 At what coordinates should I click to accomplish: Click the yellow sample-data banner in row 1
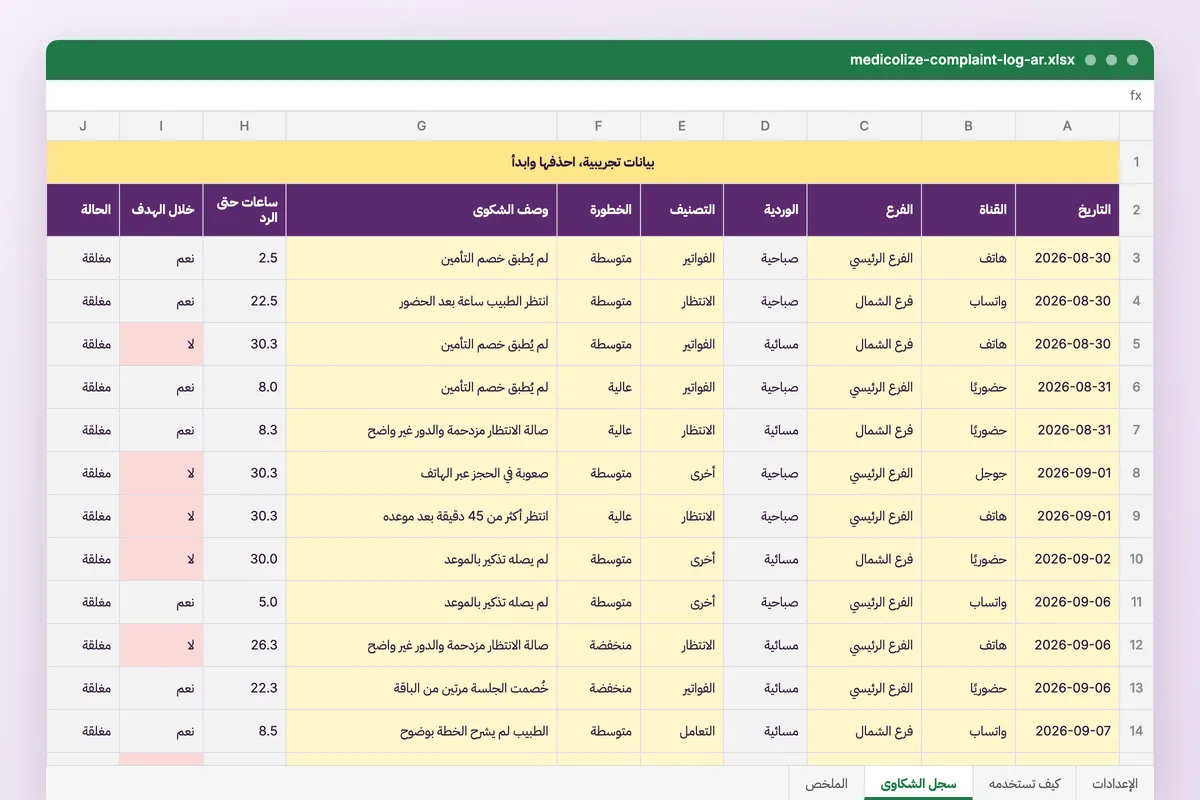point(583,162)
